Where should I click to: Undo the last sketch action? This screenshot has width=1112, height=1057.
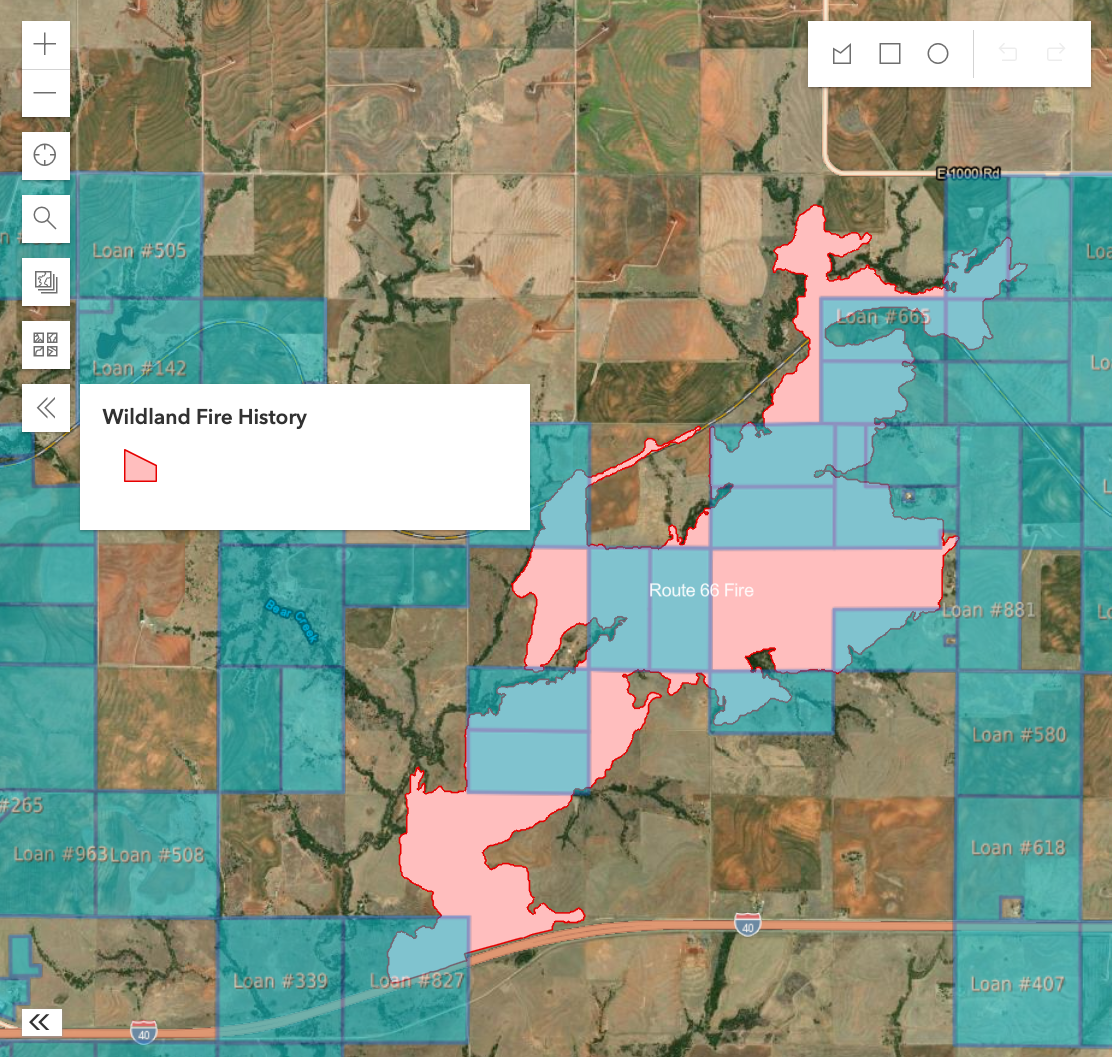1008,54
